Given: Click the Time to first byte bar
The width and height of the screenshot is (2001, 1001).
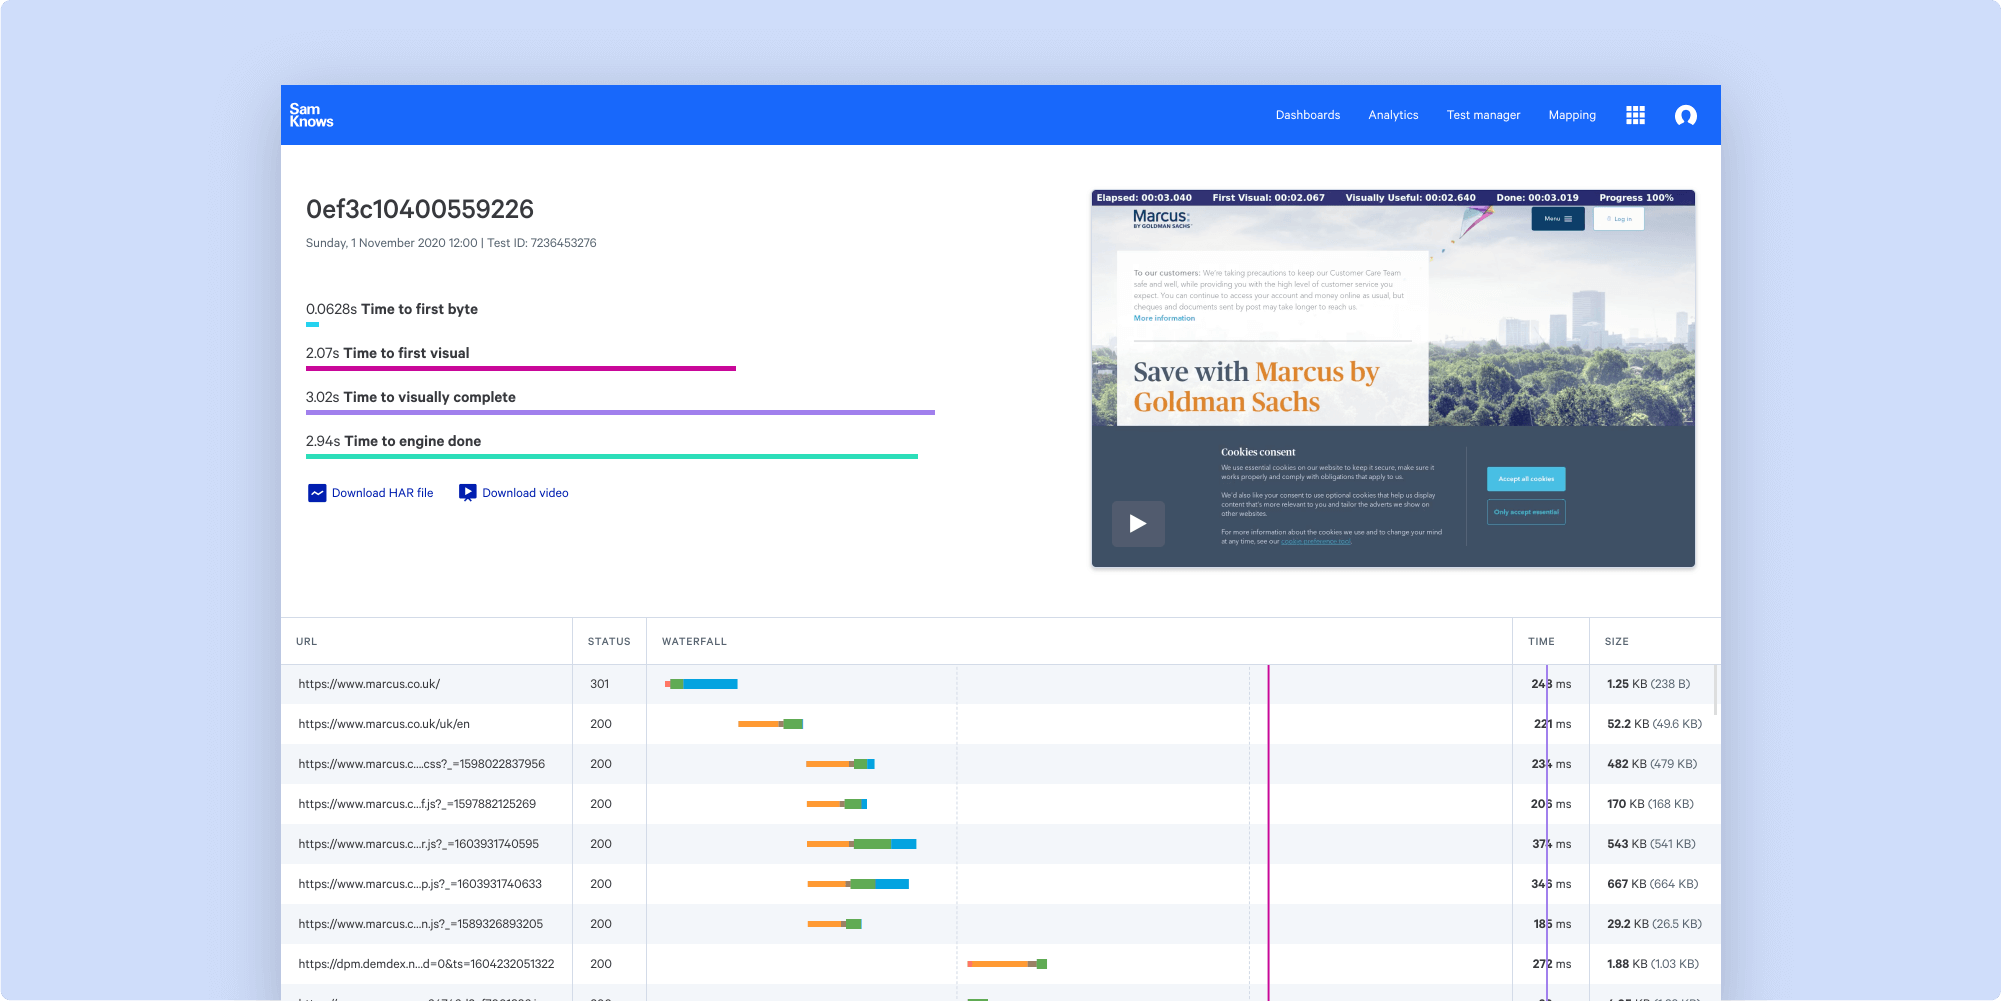Looking at the screenshot, I should tap(312, 325).
